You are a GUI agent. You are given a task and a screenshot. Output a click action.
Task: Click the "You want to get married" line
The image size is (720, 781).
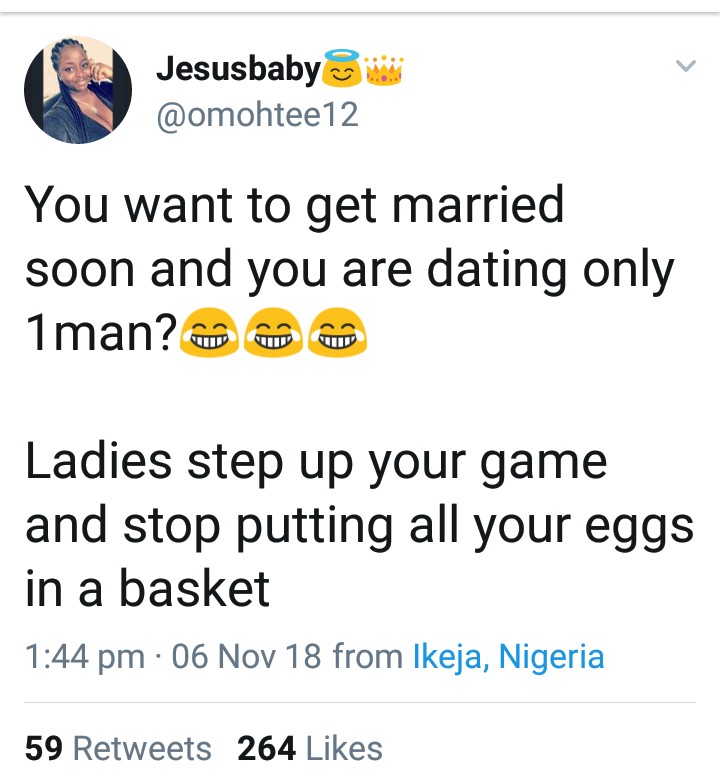pyautogui.click(x=294, y=204)
